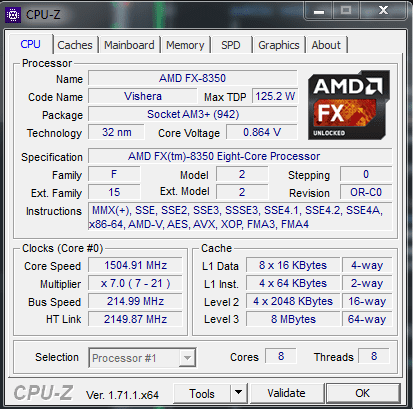The height and width of the screenshot is (409, 413).
Task: Click the Instructions text box
Action: click(x=240, y=217)
